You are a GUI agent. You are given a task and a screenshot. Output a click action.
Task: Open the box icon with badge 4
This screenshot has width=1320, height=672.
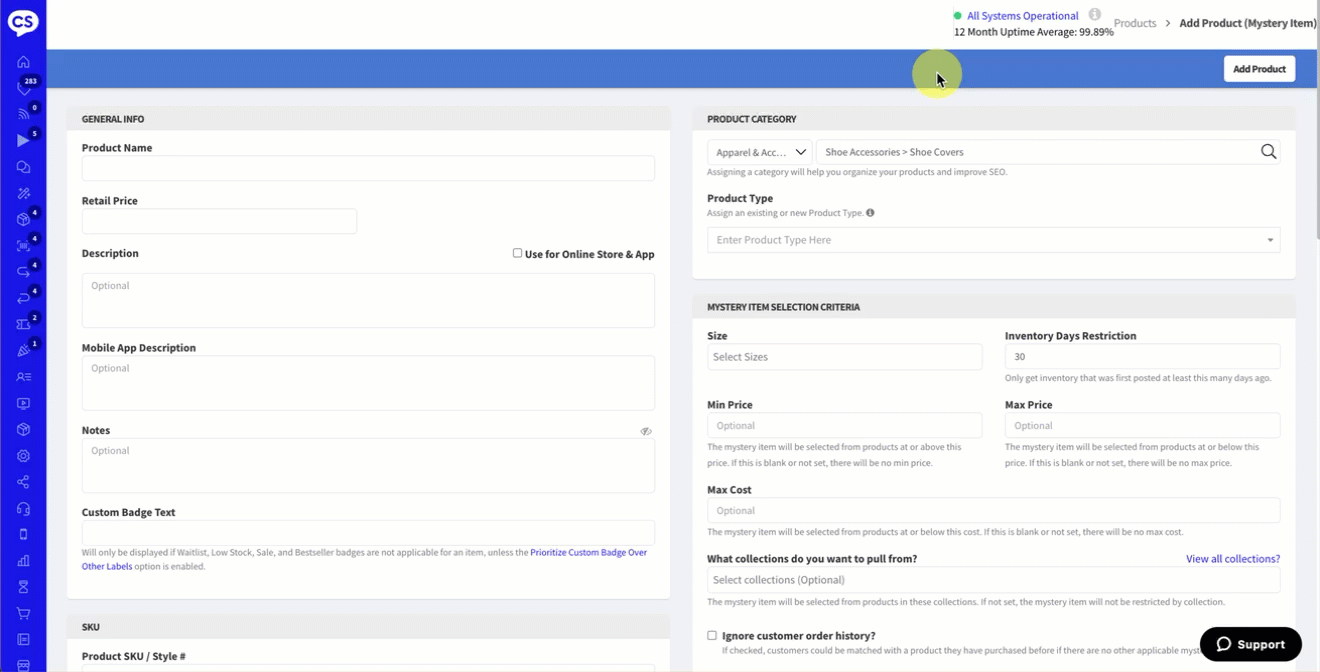click(x=23, y=219)
